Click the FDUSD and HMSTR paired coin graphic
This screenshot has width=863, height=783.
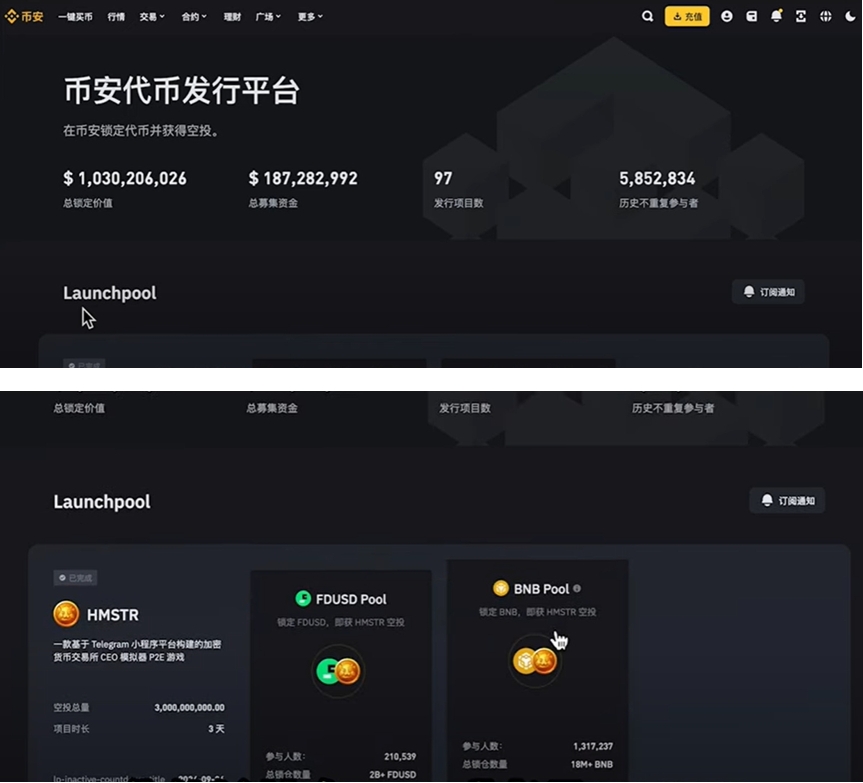338,671
